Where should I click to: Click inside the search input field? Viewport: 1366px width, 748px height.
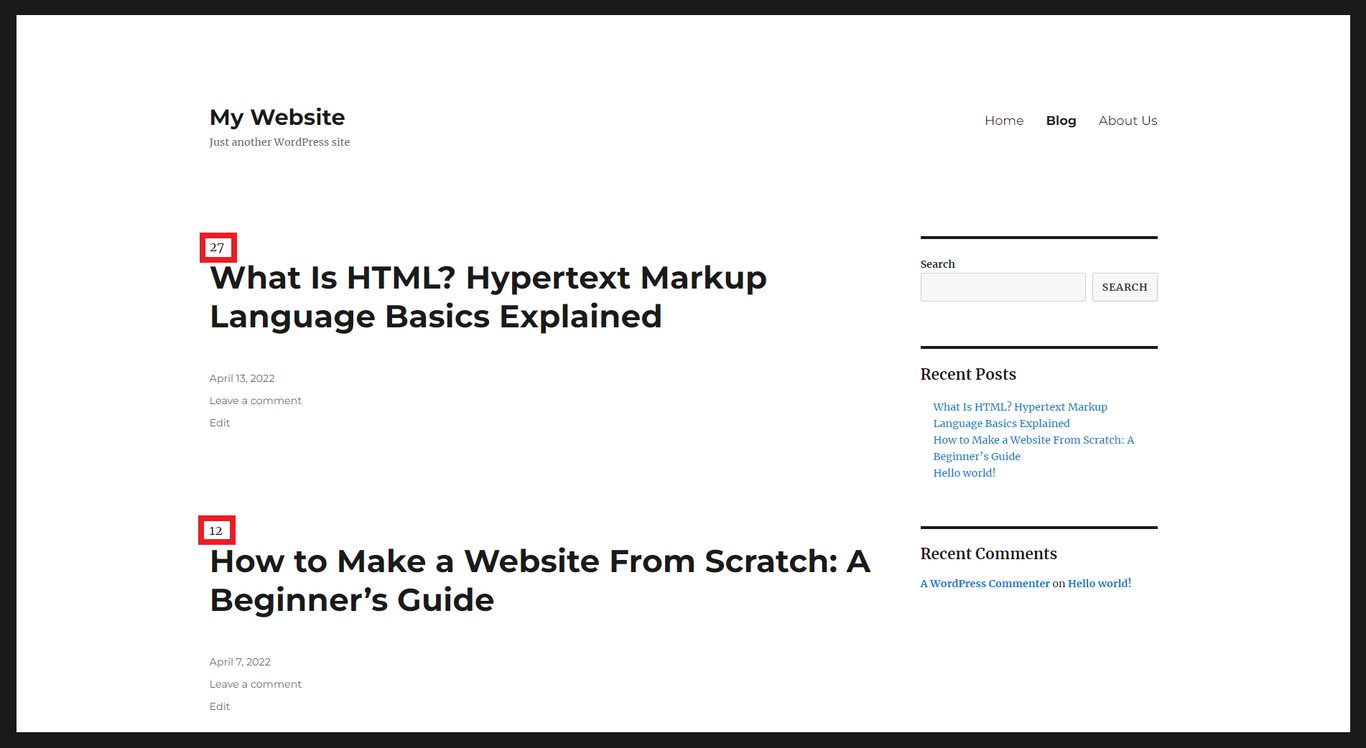(1002, 287)
